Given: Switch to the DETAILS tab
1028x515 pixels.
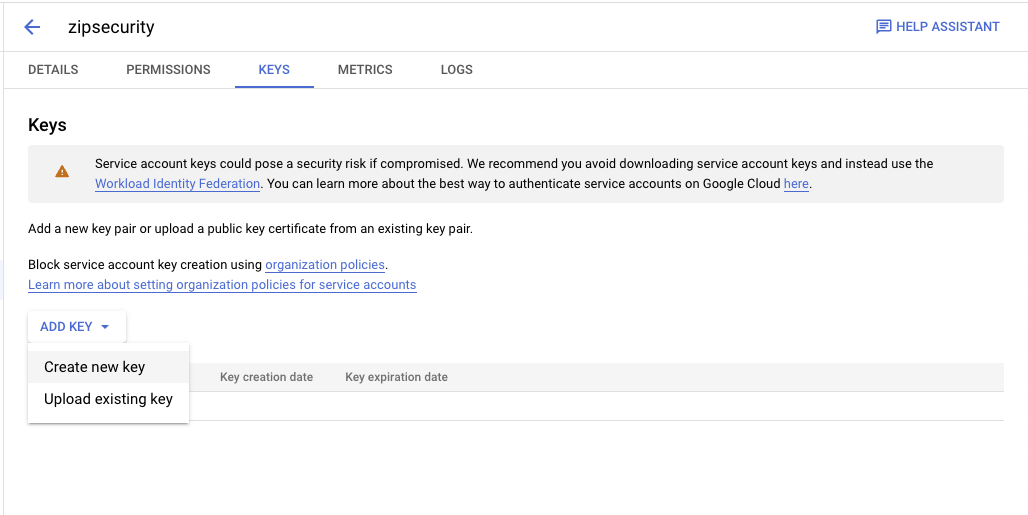Looking at the screenshot, I should [x=53, y=70].
